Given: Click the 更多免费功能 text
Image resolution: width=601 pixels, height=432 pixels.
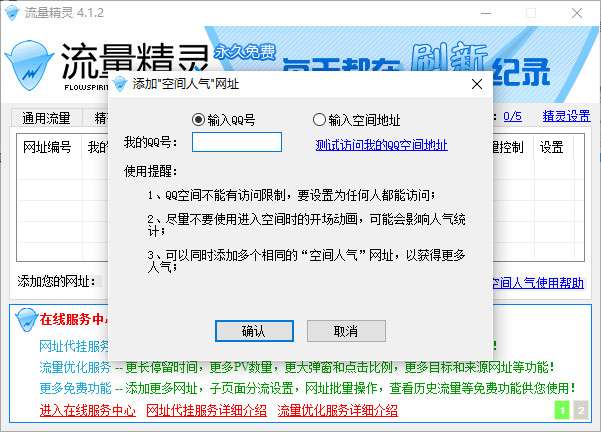Looking at the screenshot, I should pos(75,388).
